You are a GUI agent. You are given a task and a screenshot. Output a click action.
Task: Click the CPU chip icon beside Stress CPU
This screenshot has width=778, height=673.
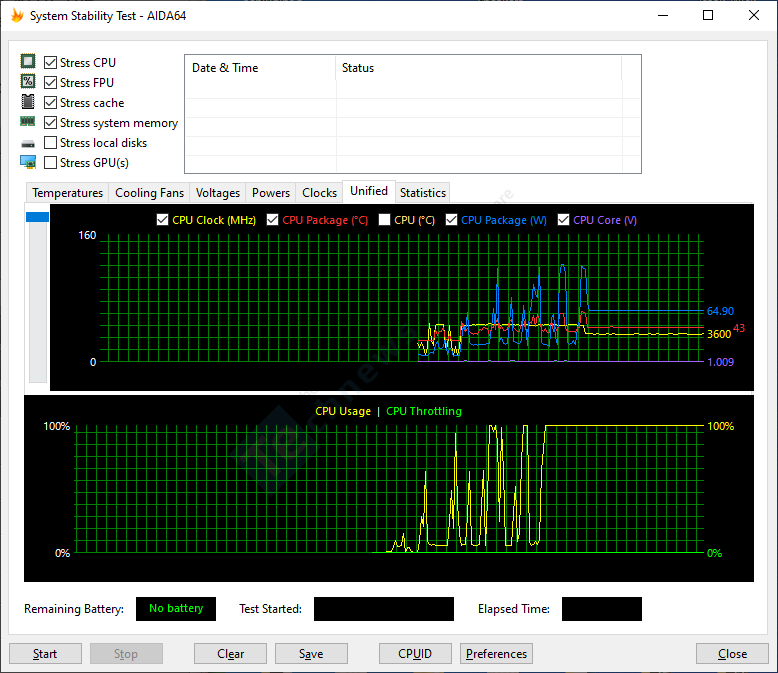[28, 62]
